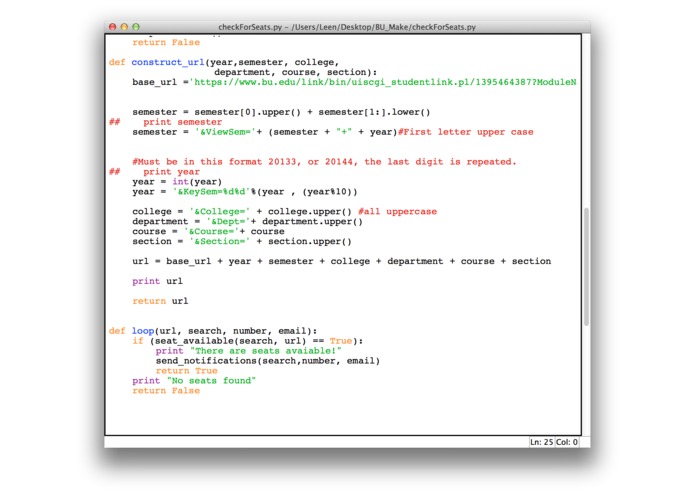The image size is (695, 494).
Task: Click the Ln: 25 status indicator
Action: click(x=542, y=442)
